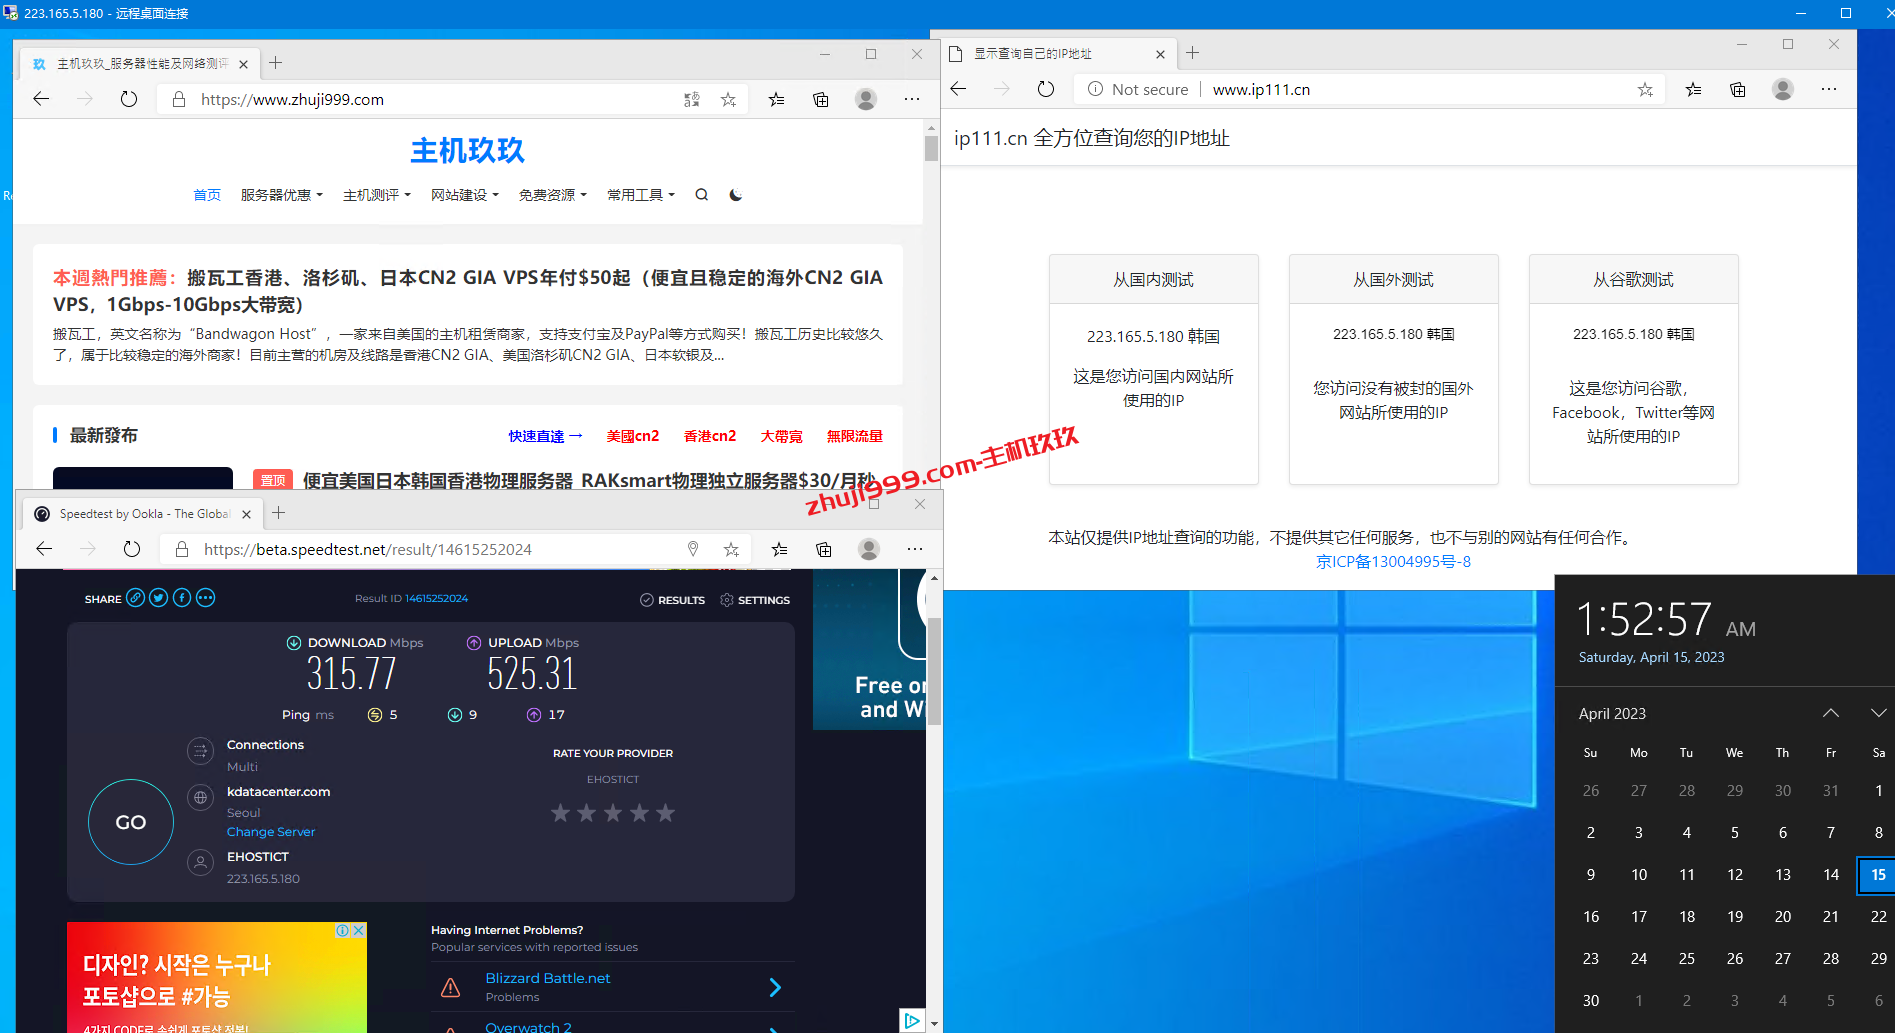This screenshot has width=1895, height=1033.
Task: Add zhuji999.com page to favorites star
Action: 728,99
